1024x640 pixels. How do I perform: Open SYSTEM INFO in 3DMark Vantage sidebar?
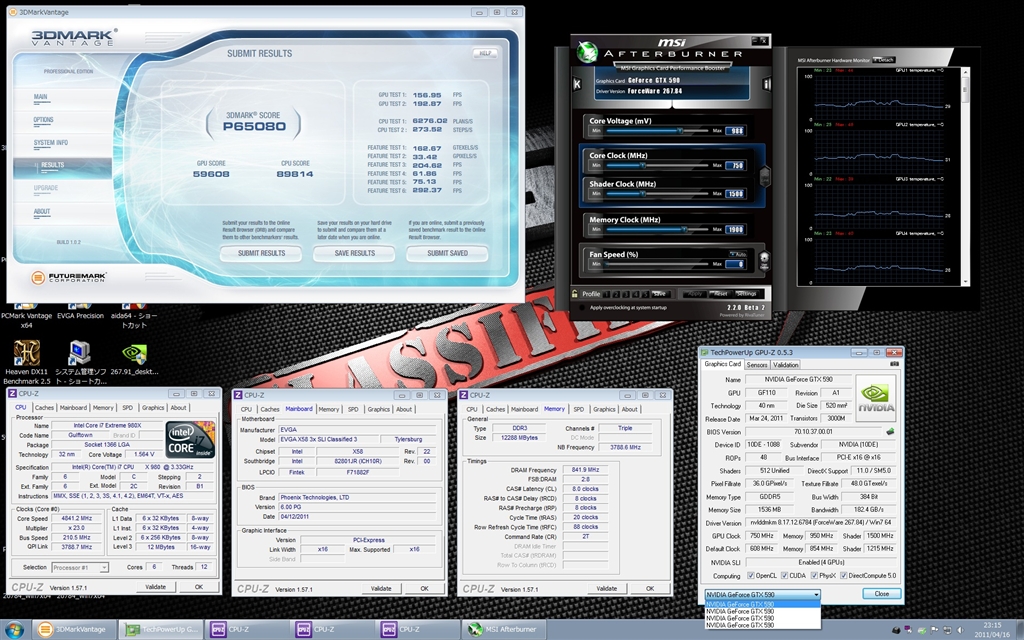tap(51, 142)
